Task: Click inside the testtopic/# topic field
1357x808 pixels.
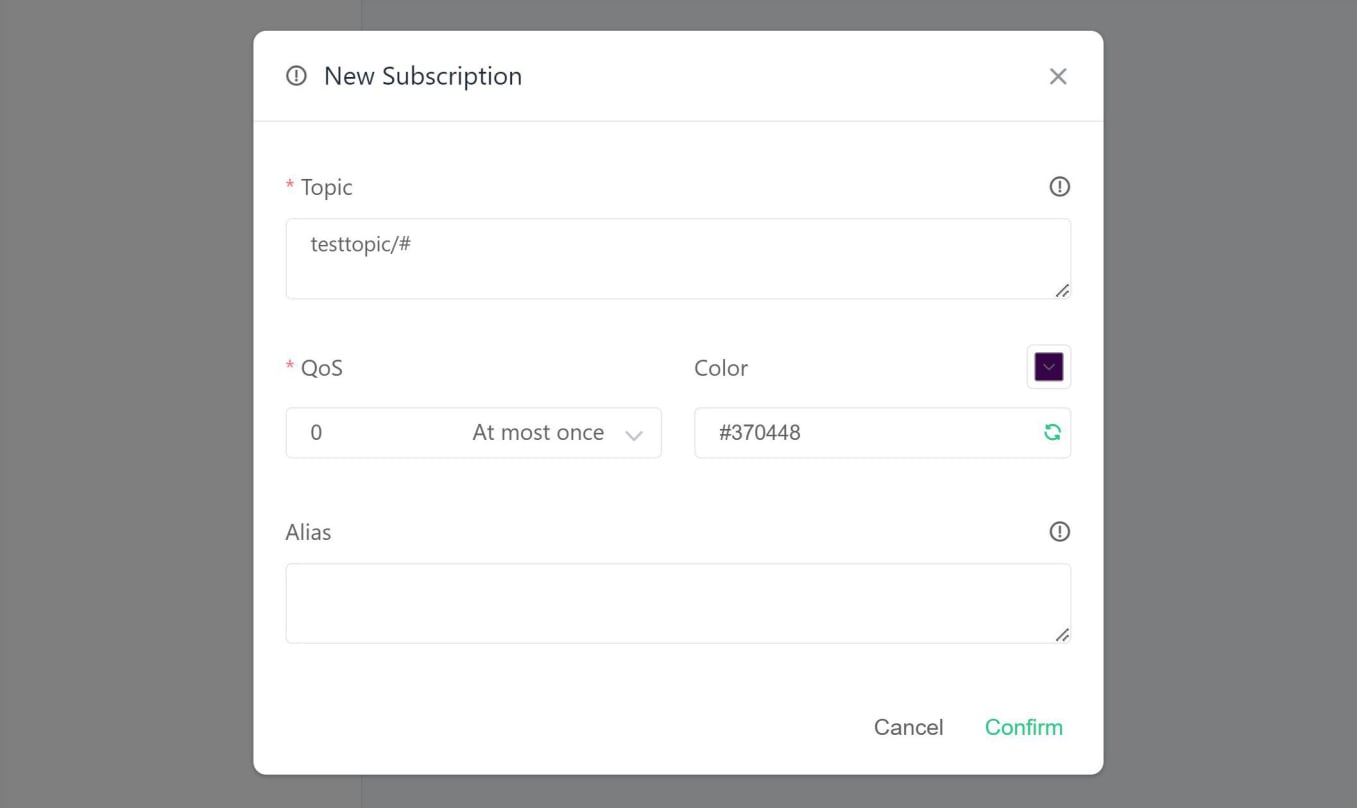Action: [x=677, y=258]
